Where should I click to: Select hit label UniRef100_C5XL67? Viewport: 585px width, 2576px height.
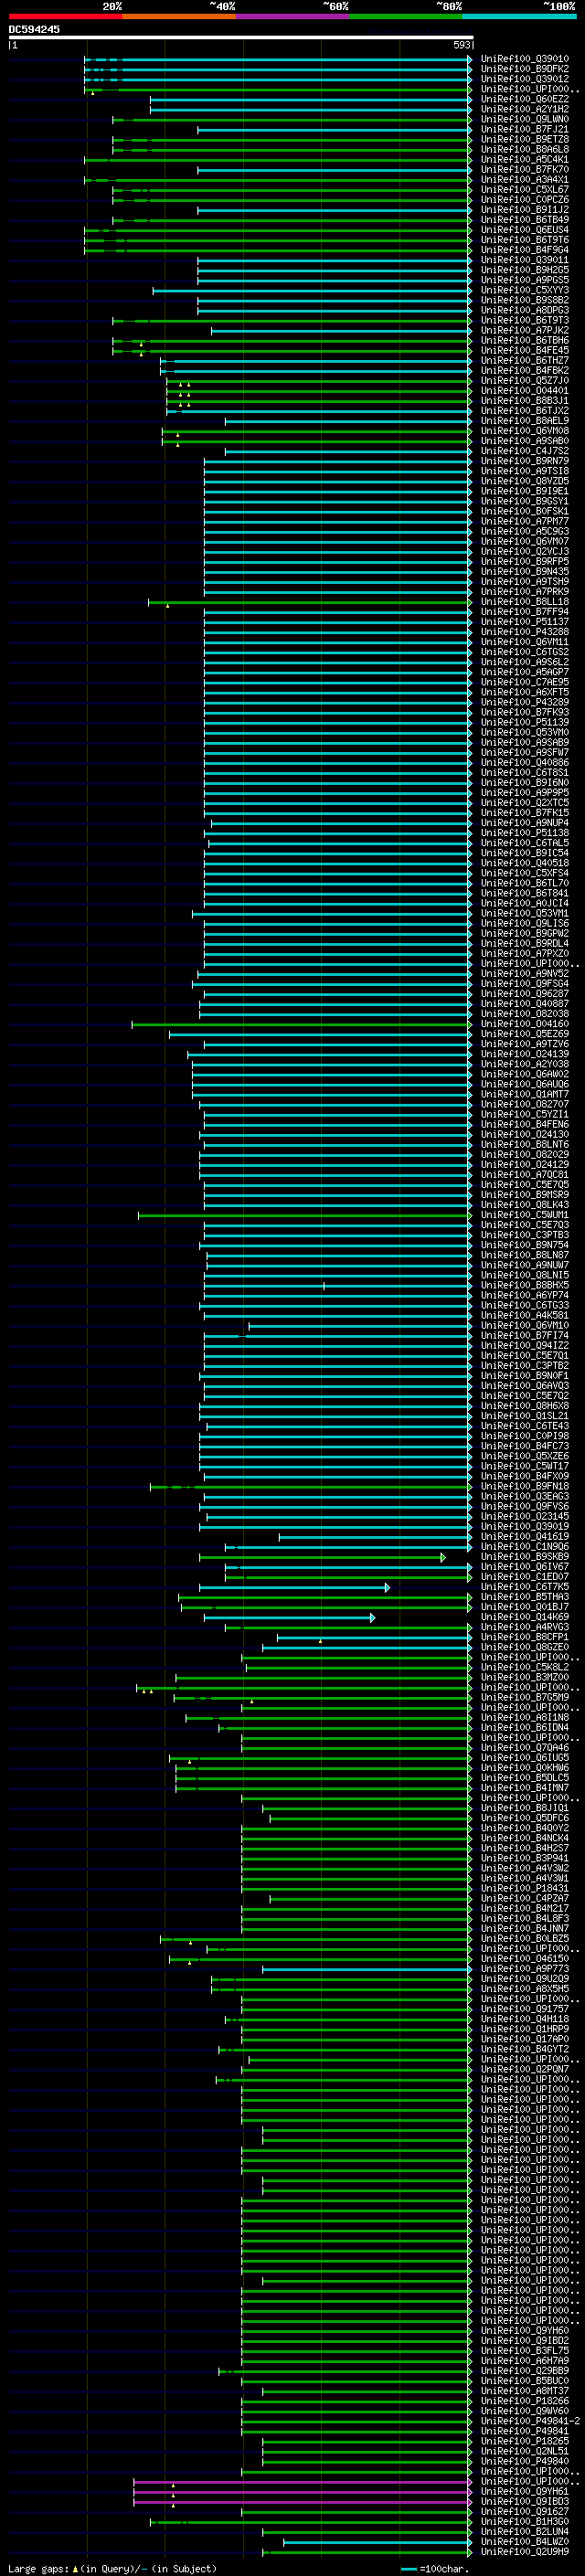pyautogui.click(x=524, y=190)
